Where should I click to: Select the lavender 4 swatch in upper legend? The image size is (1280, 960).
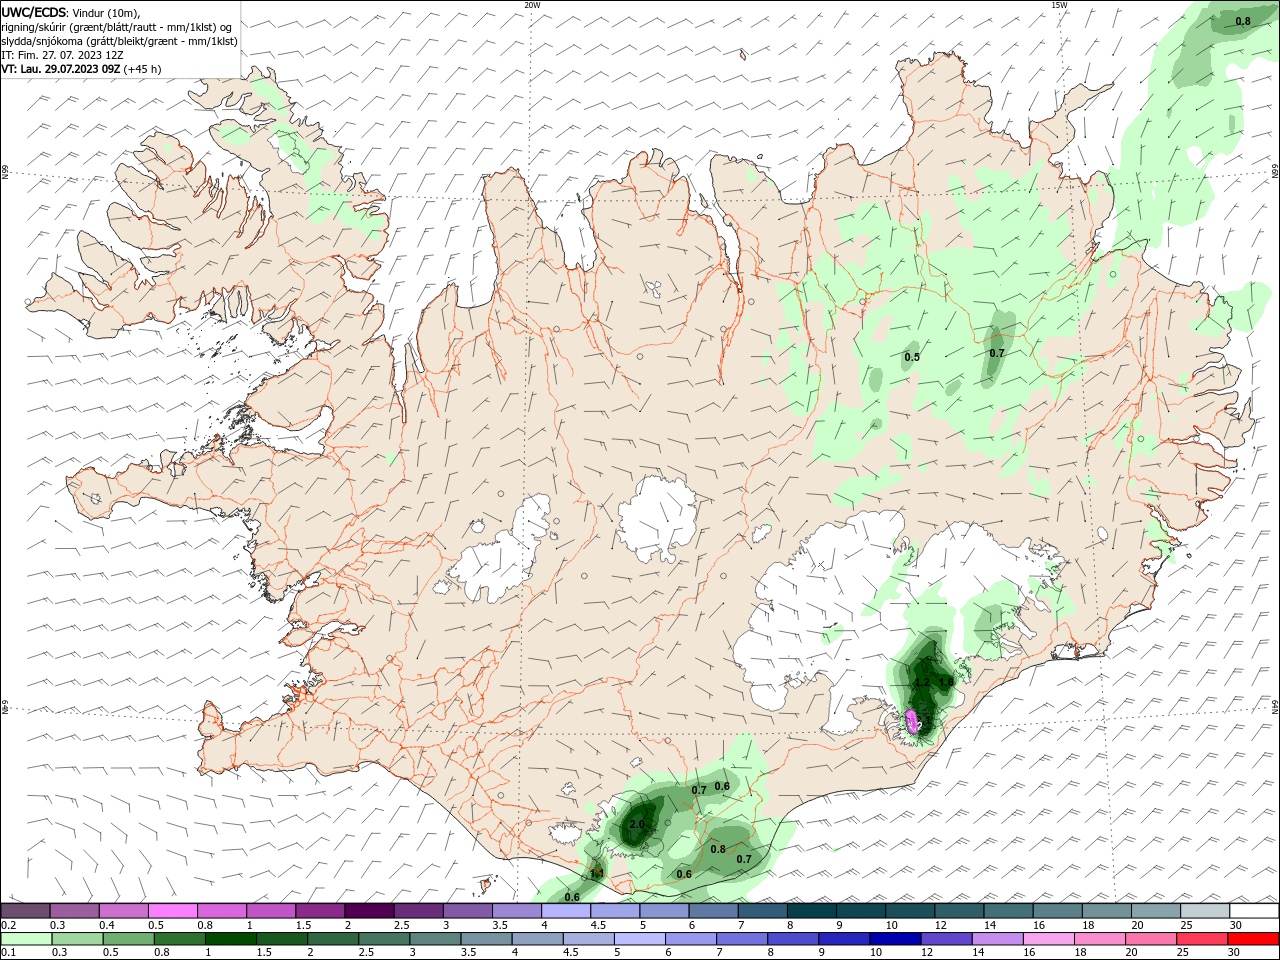[x=566, y=910]
